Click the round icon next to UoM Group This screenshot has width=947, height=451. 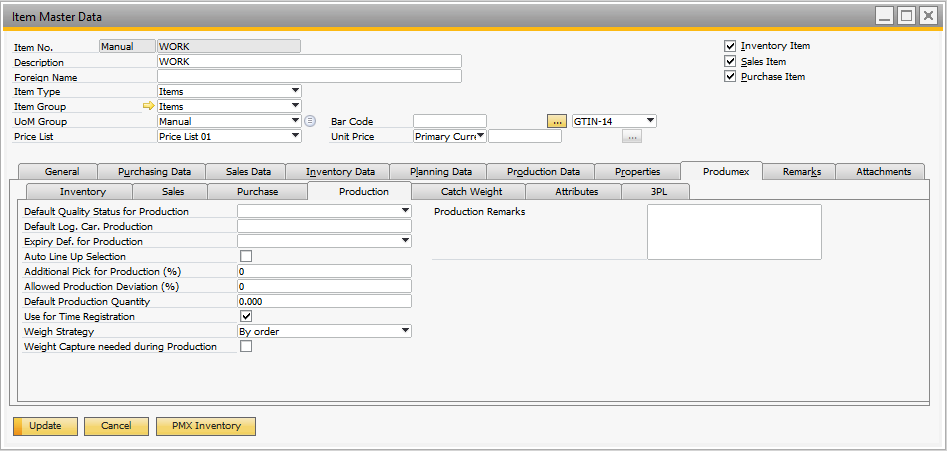pos(310,121)
